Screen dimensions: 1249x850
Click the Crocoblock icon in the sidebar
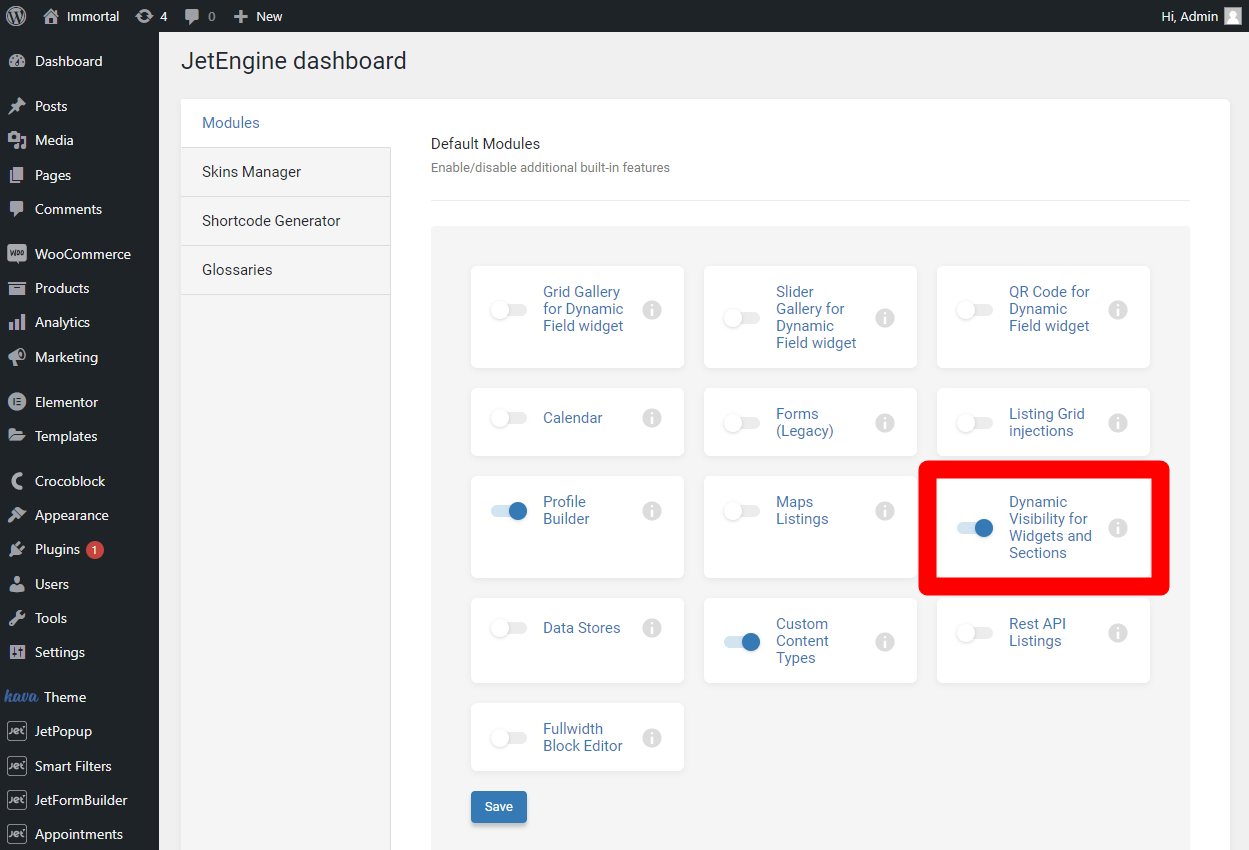click(17, 481)
